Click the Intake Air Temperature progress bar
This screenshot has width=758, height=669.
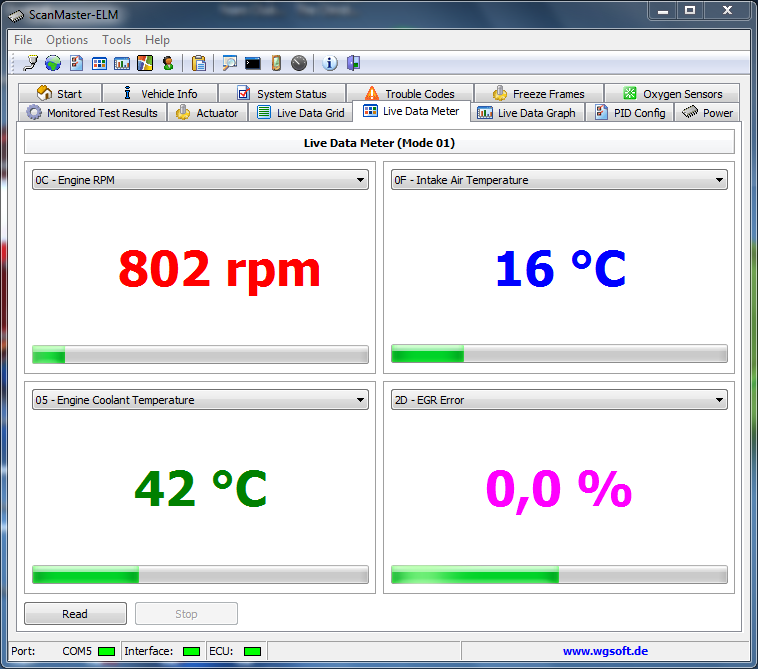(x=559, y=354)
